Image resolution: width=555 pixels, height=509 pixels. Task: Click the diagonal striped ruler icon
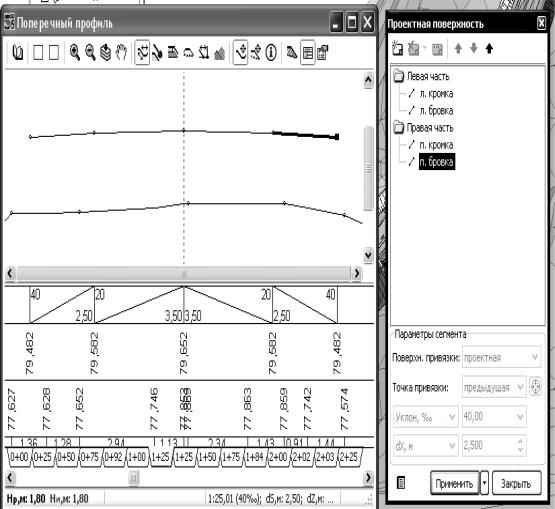pyautogui.click(x=292, y=52)
